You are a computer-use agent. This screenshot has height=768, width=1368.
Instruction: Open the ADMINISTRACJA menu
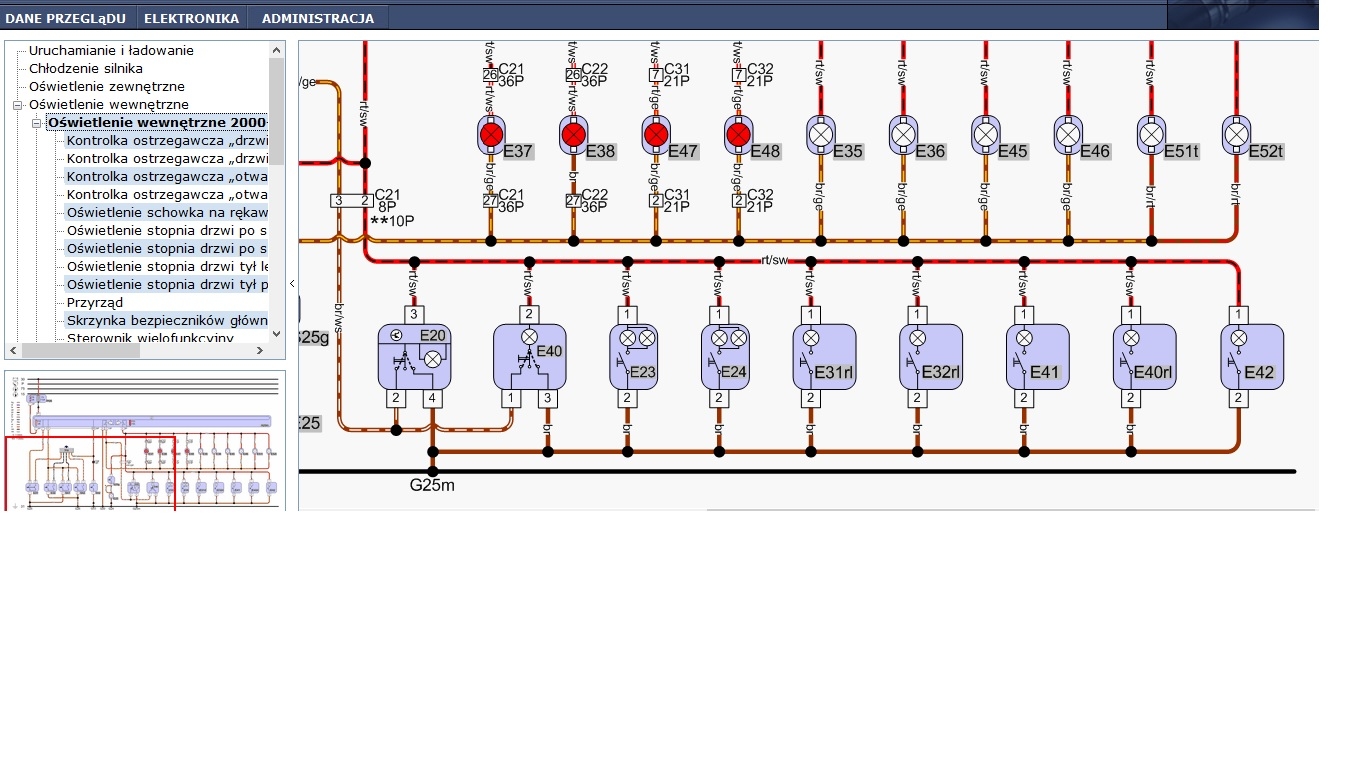point(318,18)
